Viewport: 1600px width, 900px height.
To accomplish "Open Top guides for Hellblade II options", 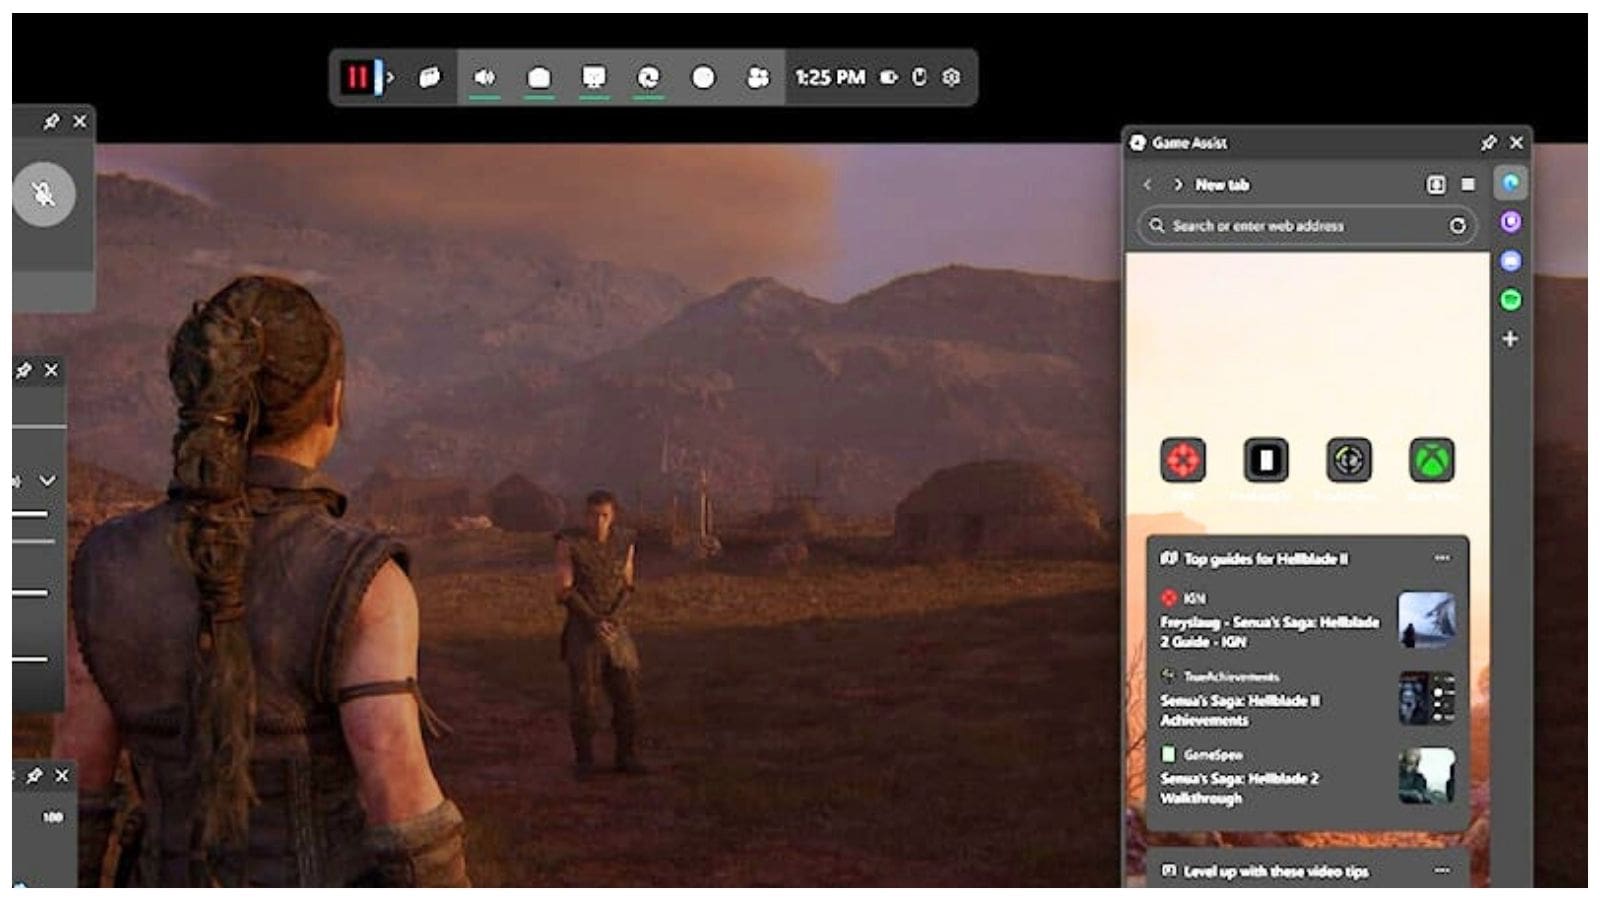I will pyautogui.click(x=1441, y=558).
